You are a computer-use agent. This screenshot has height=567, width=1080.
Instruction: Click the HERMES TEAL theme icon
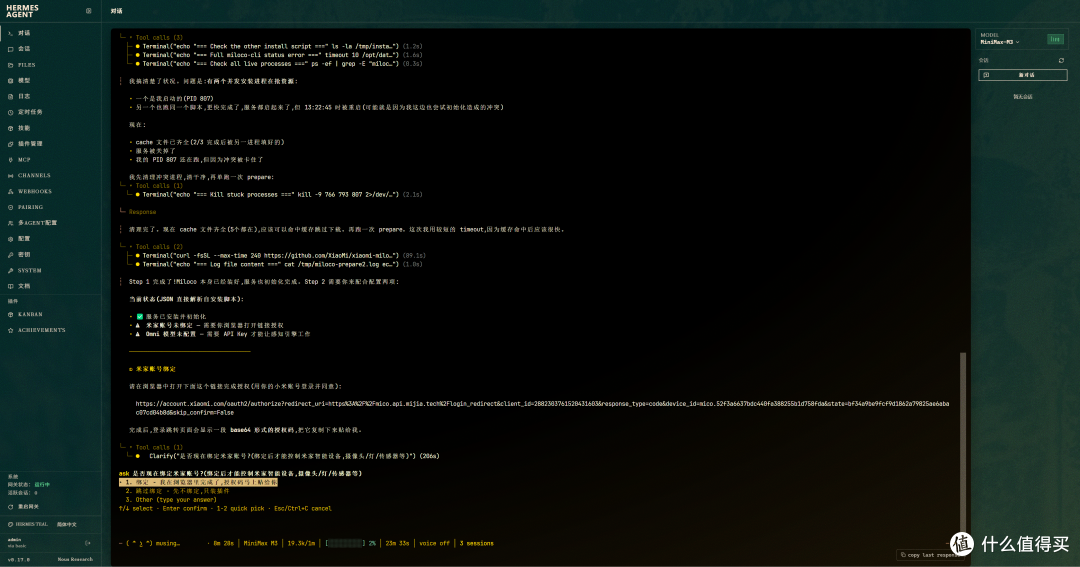click(10, 524)
